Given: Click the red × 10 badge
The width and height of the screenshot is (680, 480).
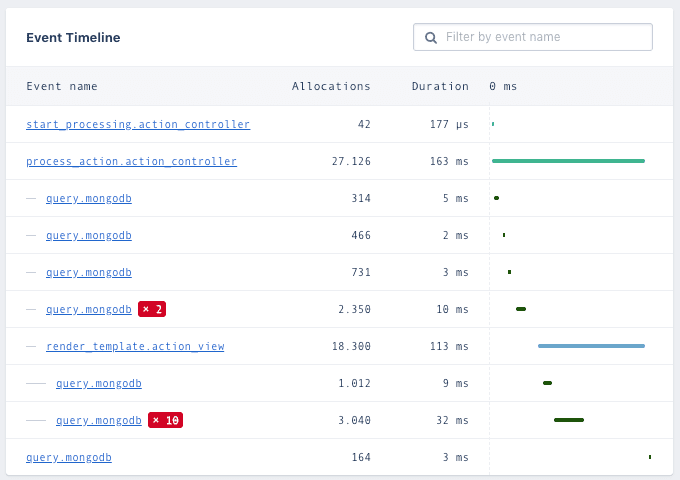Looking at the screenshot, I should pyautogui.click(x=166, y=420).
